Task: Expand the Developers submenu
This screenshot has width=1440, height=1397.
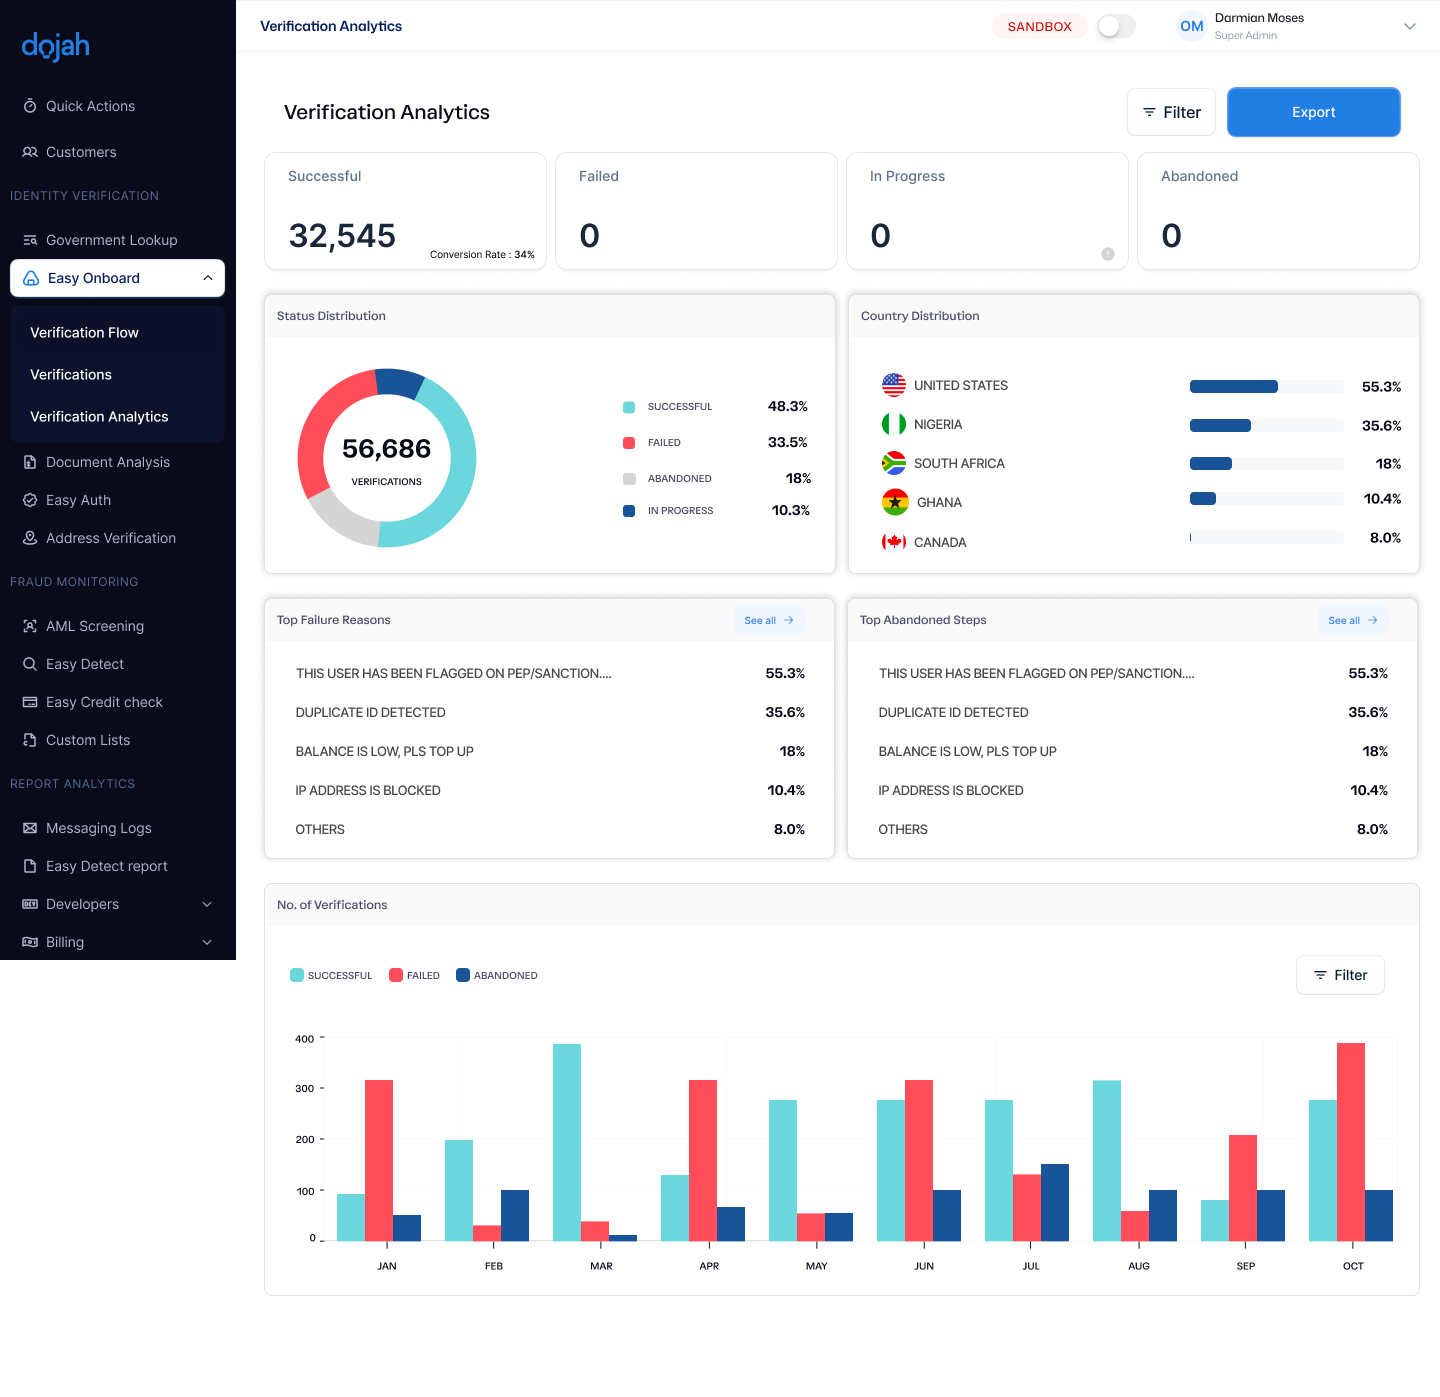Action: [x=207, y=904]
